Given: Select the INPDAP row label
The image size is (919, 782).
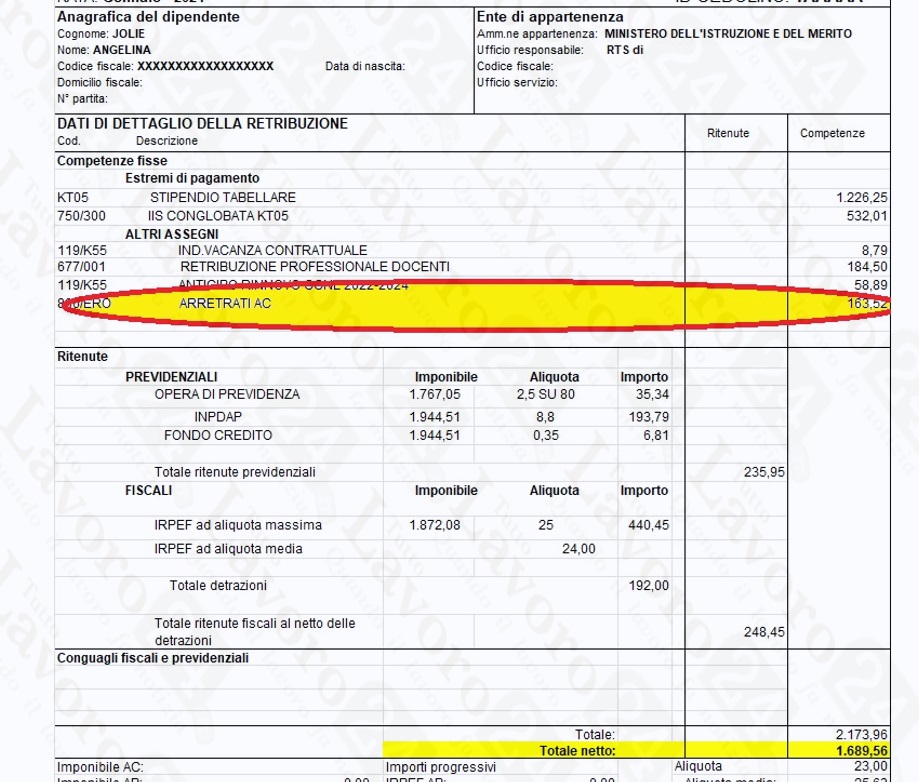Looking at the screenshot, I should [x=218, y=417].
